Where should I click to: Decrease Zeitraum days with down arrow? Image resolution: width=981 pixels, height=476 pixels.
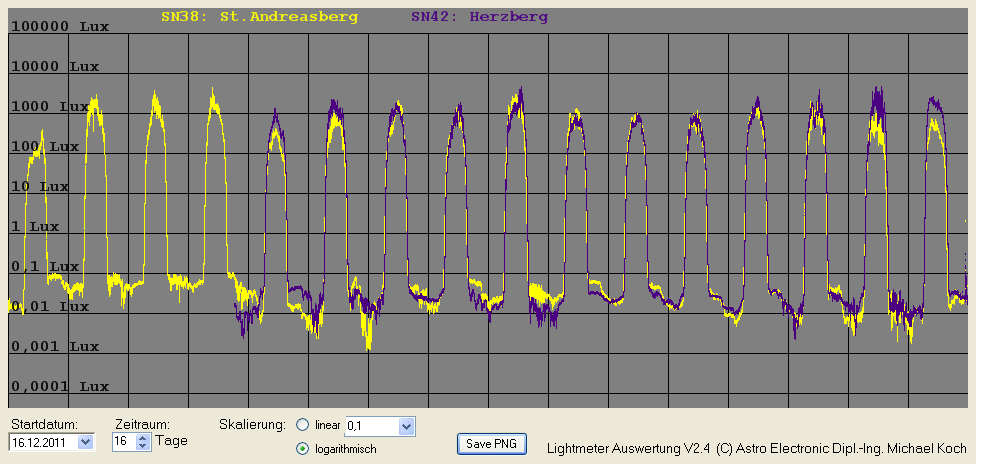[142, 445]
